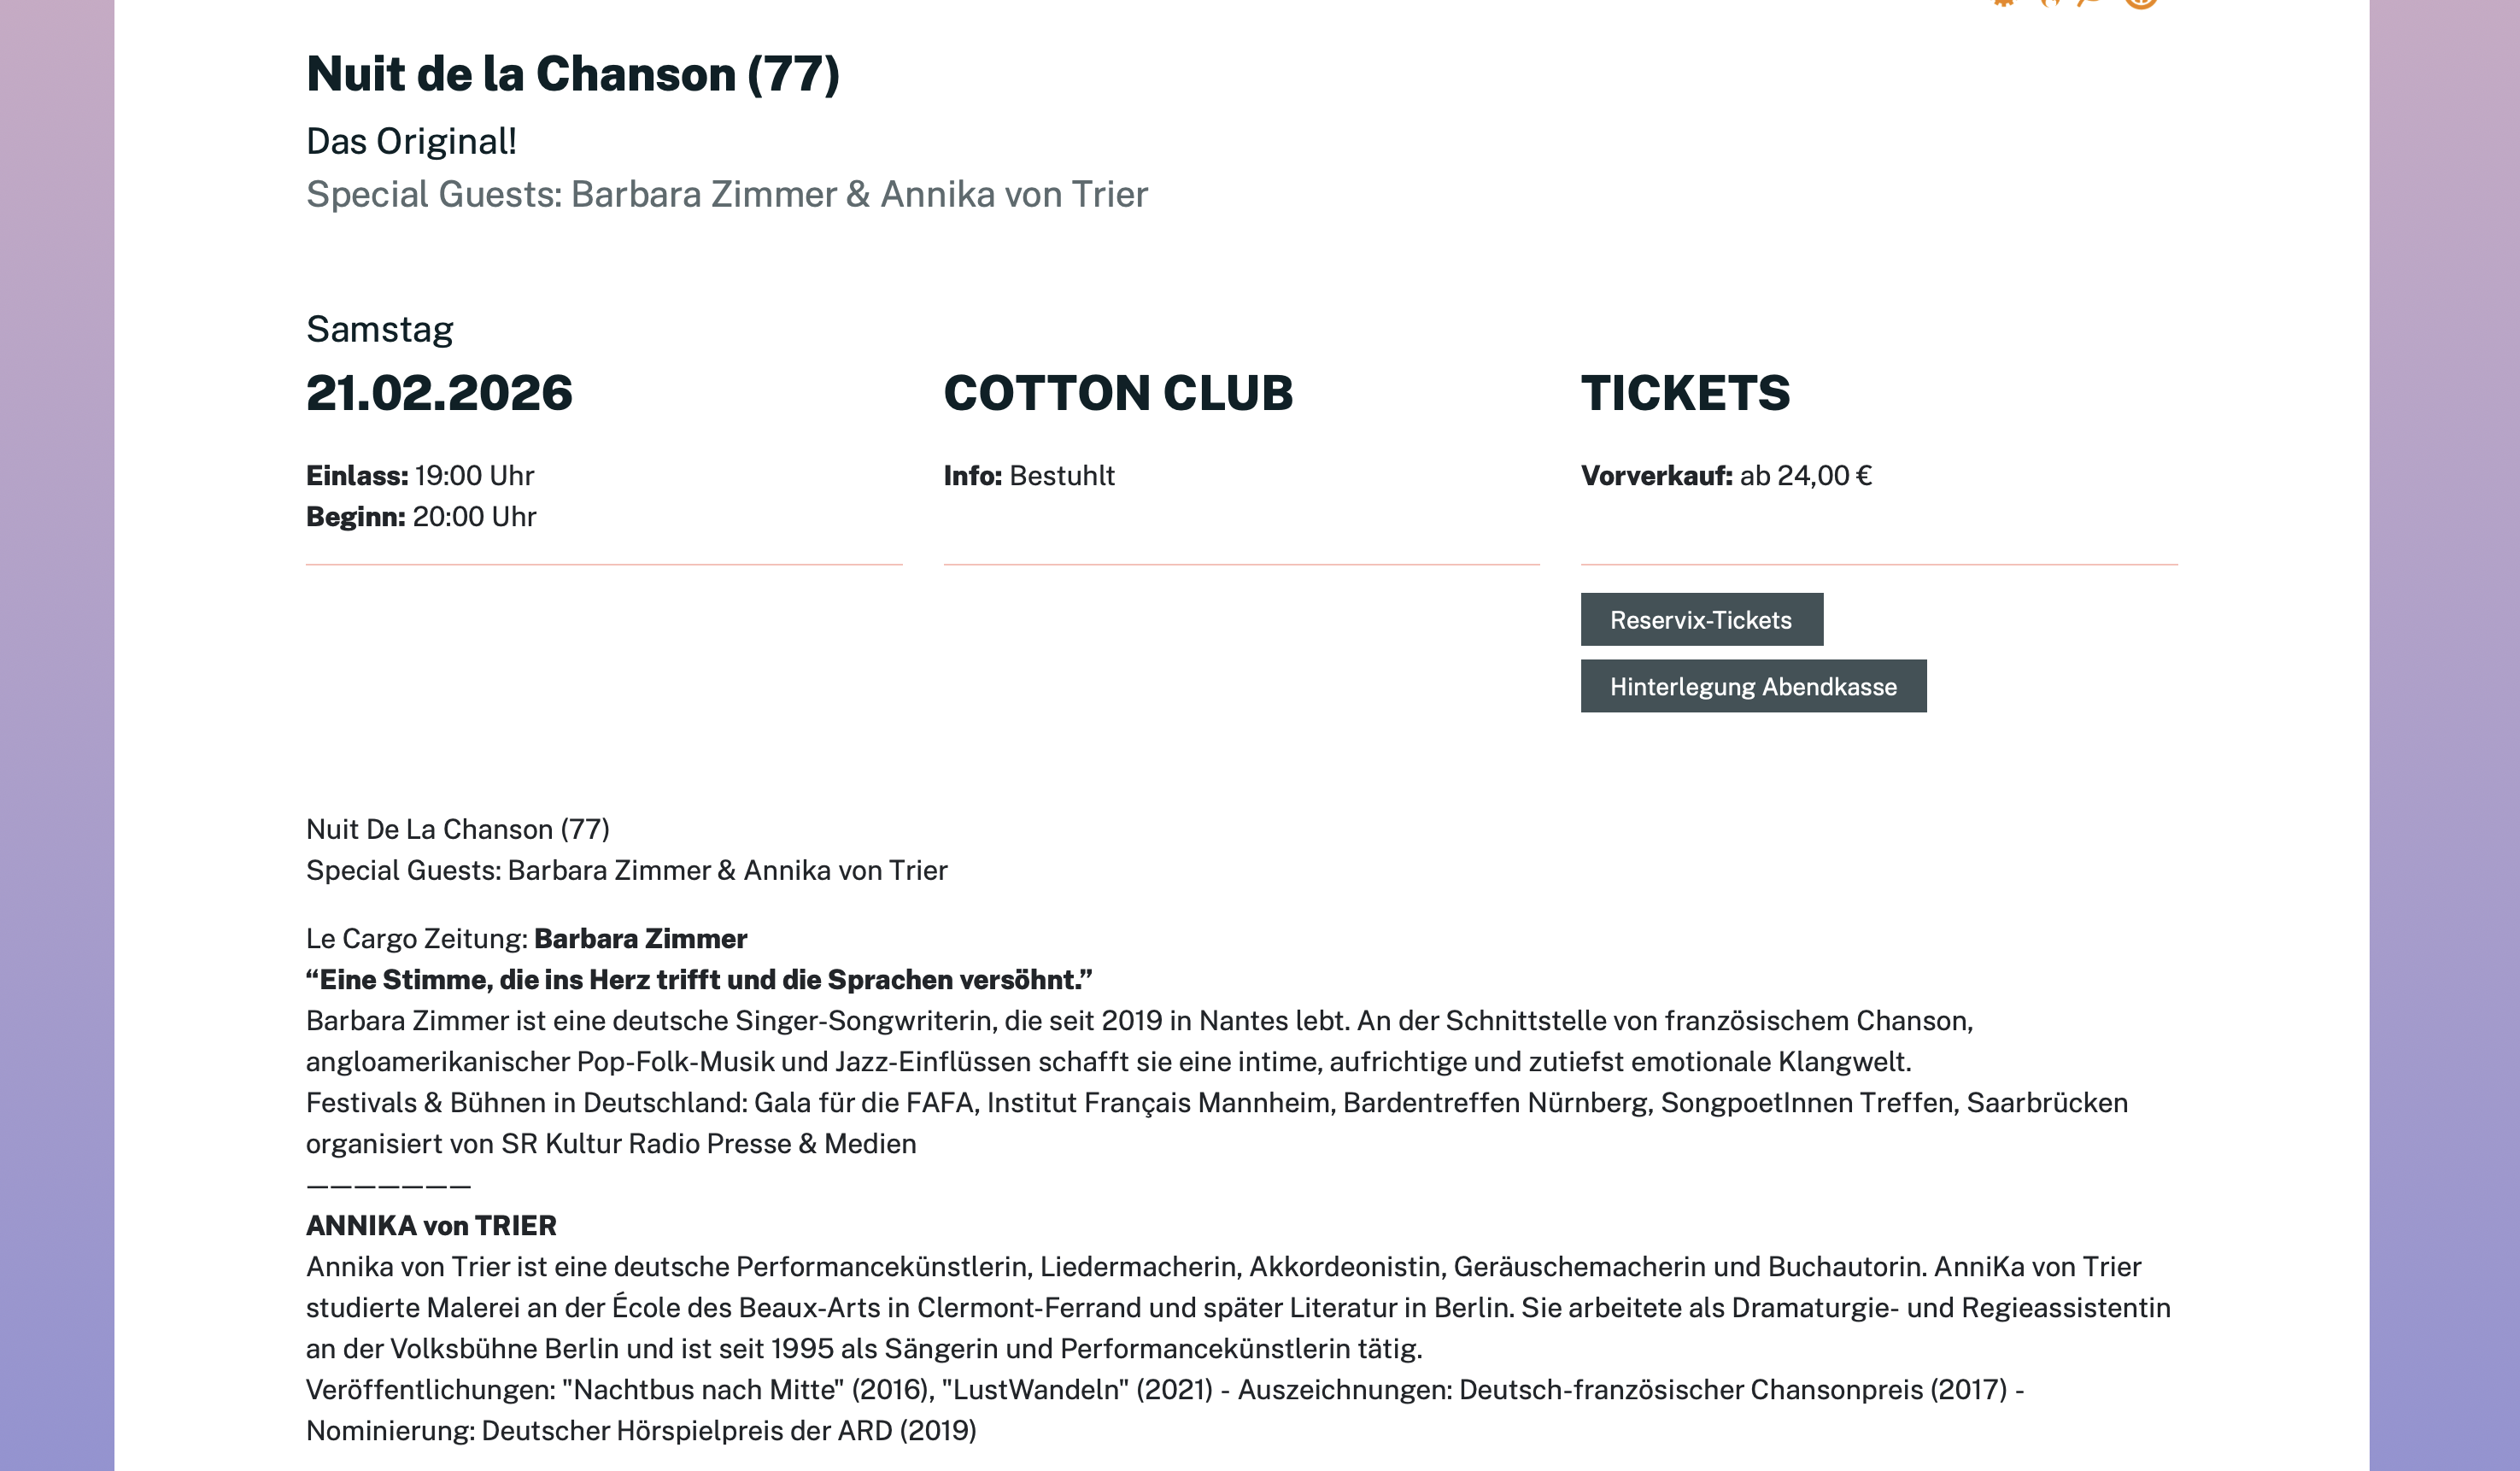
Task: Click the "Nuit de la Chanson (77)" main heading
Action: (572, 74)
